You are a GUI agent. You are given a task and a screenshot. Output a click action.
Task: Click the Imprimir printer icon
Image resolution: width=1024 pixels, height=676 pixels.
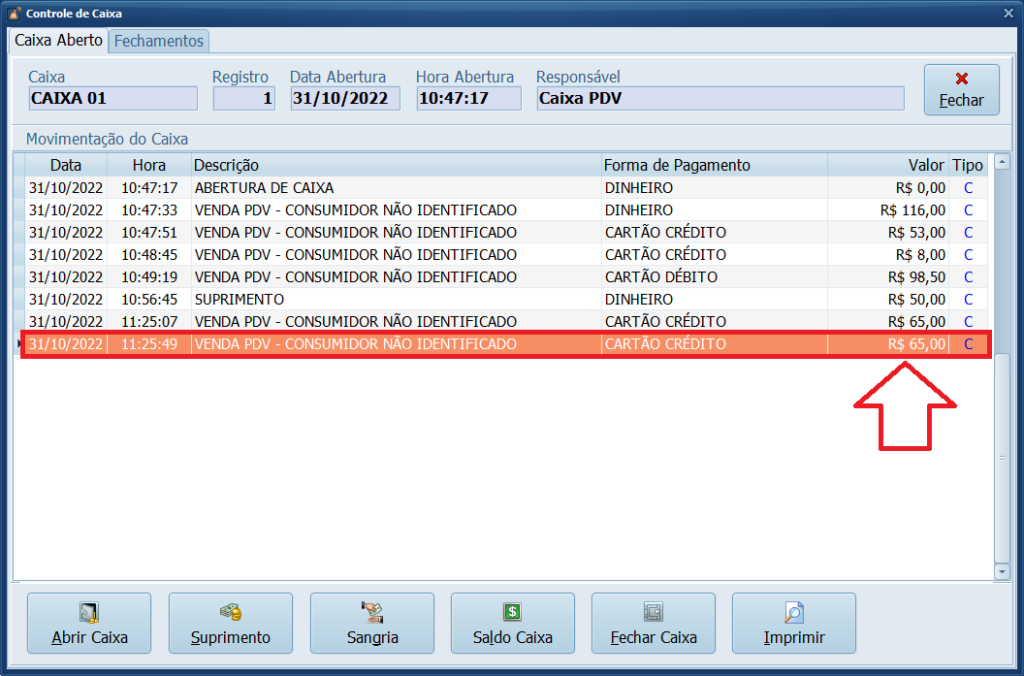click(x=794, y=613)
